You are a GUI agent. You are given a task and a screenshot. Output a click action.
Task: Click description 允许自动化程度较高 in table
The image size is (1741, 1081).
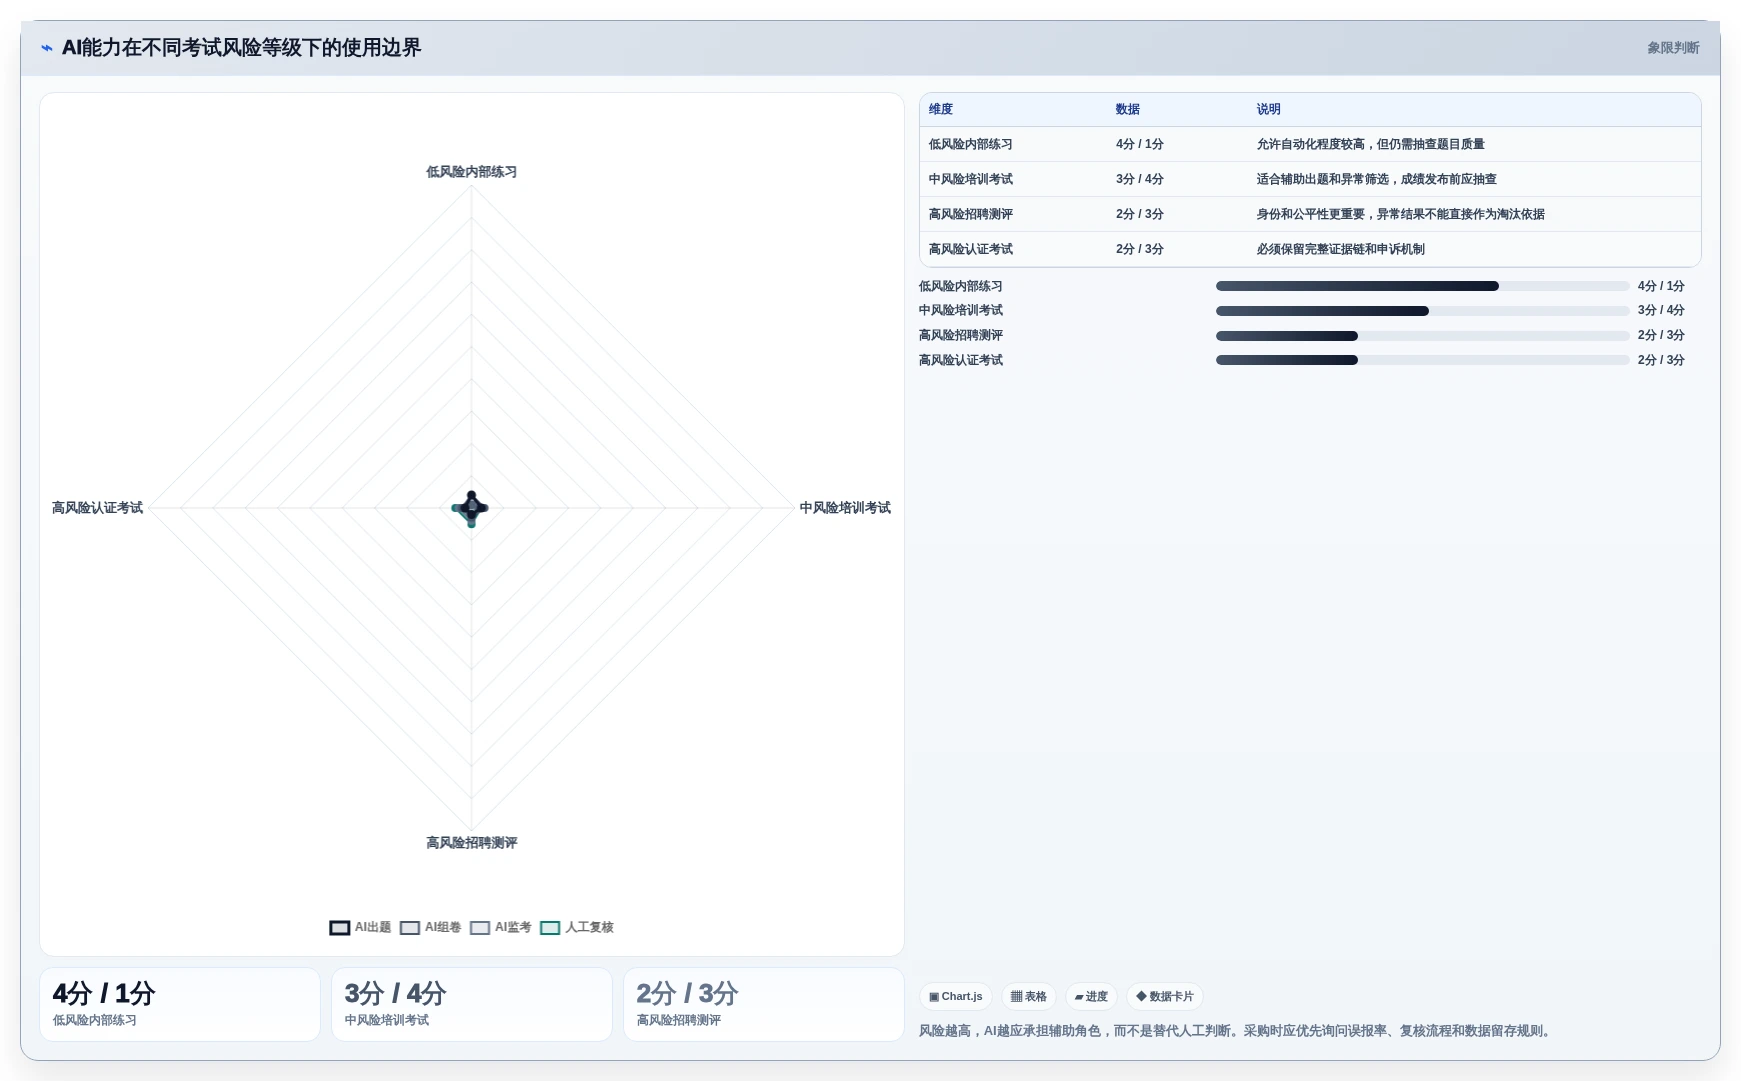click(1371, 145)
